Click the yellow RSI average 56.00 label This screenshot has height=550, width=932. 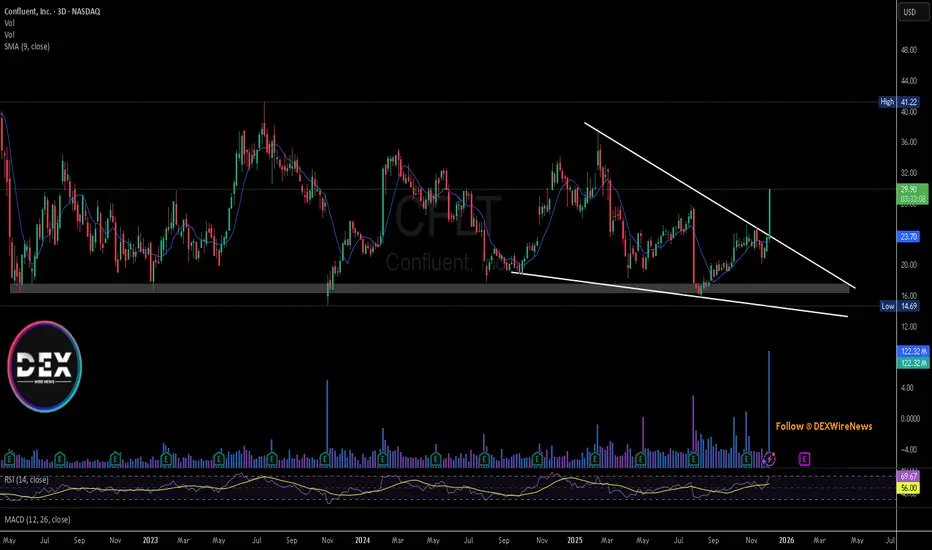point(908,488)
